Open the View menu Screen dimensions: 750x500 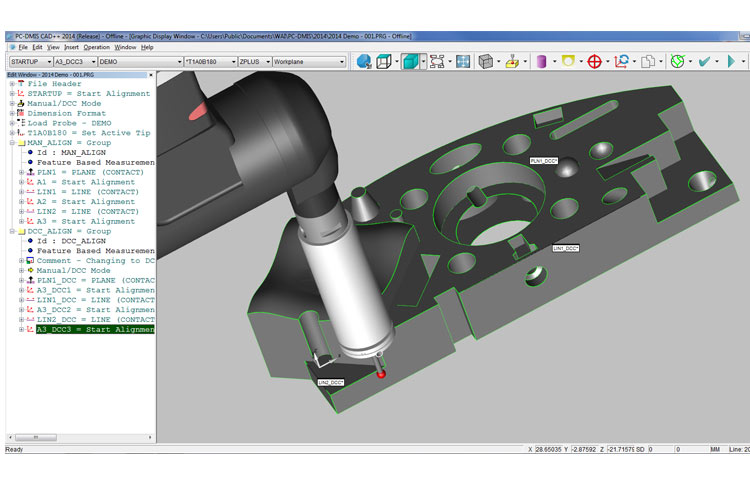pyautogui.click(x=53, y=47)
